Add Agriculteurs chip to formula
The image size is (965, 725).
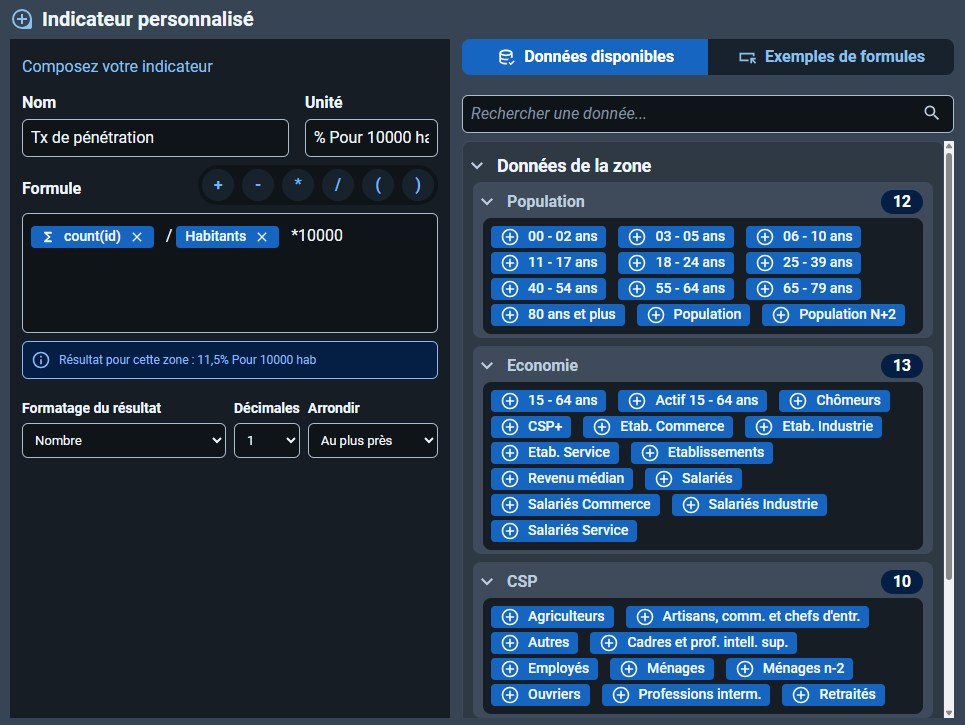click(552, 617)
